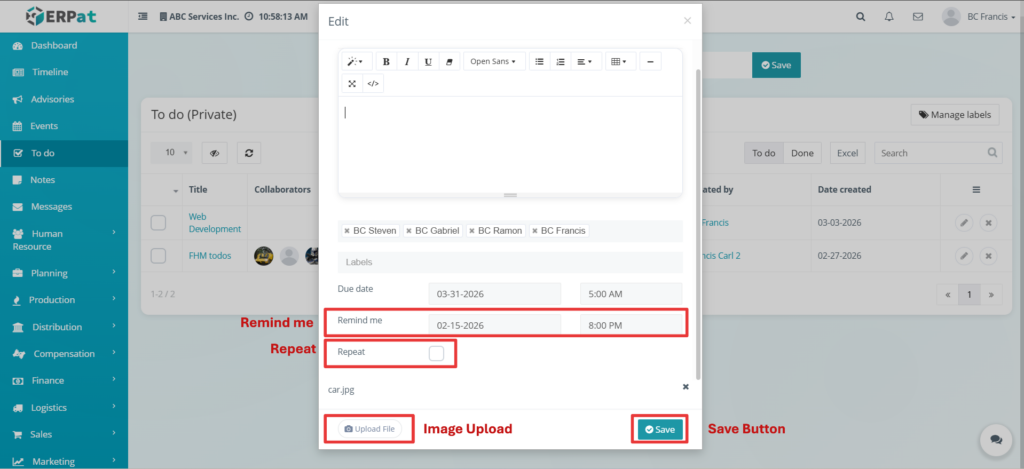Check the Web Development to-do checkbox
1024x469 pixels.
click(x=158, y=222)
